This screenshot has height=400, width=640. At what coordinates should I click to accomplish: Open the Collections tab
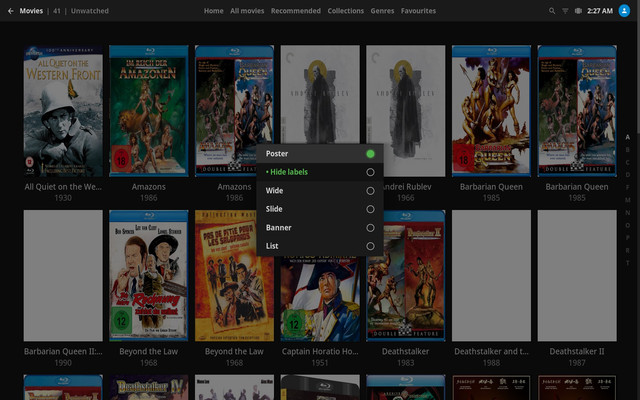pos(345,11)
